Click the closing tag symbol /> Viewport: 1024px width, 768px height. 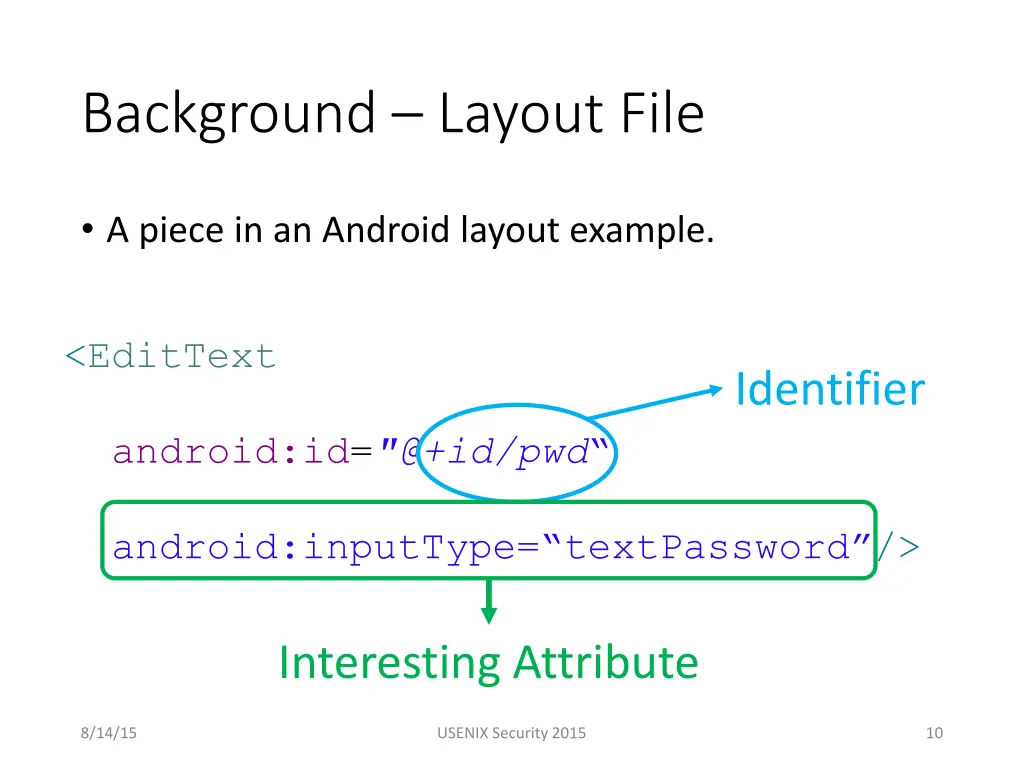[897, 547]
